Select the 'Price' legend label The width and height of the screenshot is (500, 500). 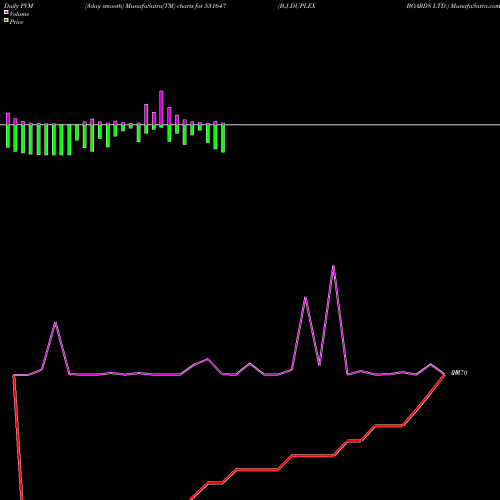(x=16, y=22)
